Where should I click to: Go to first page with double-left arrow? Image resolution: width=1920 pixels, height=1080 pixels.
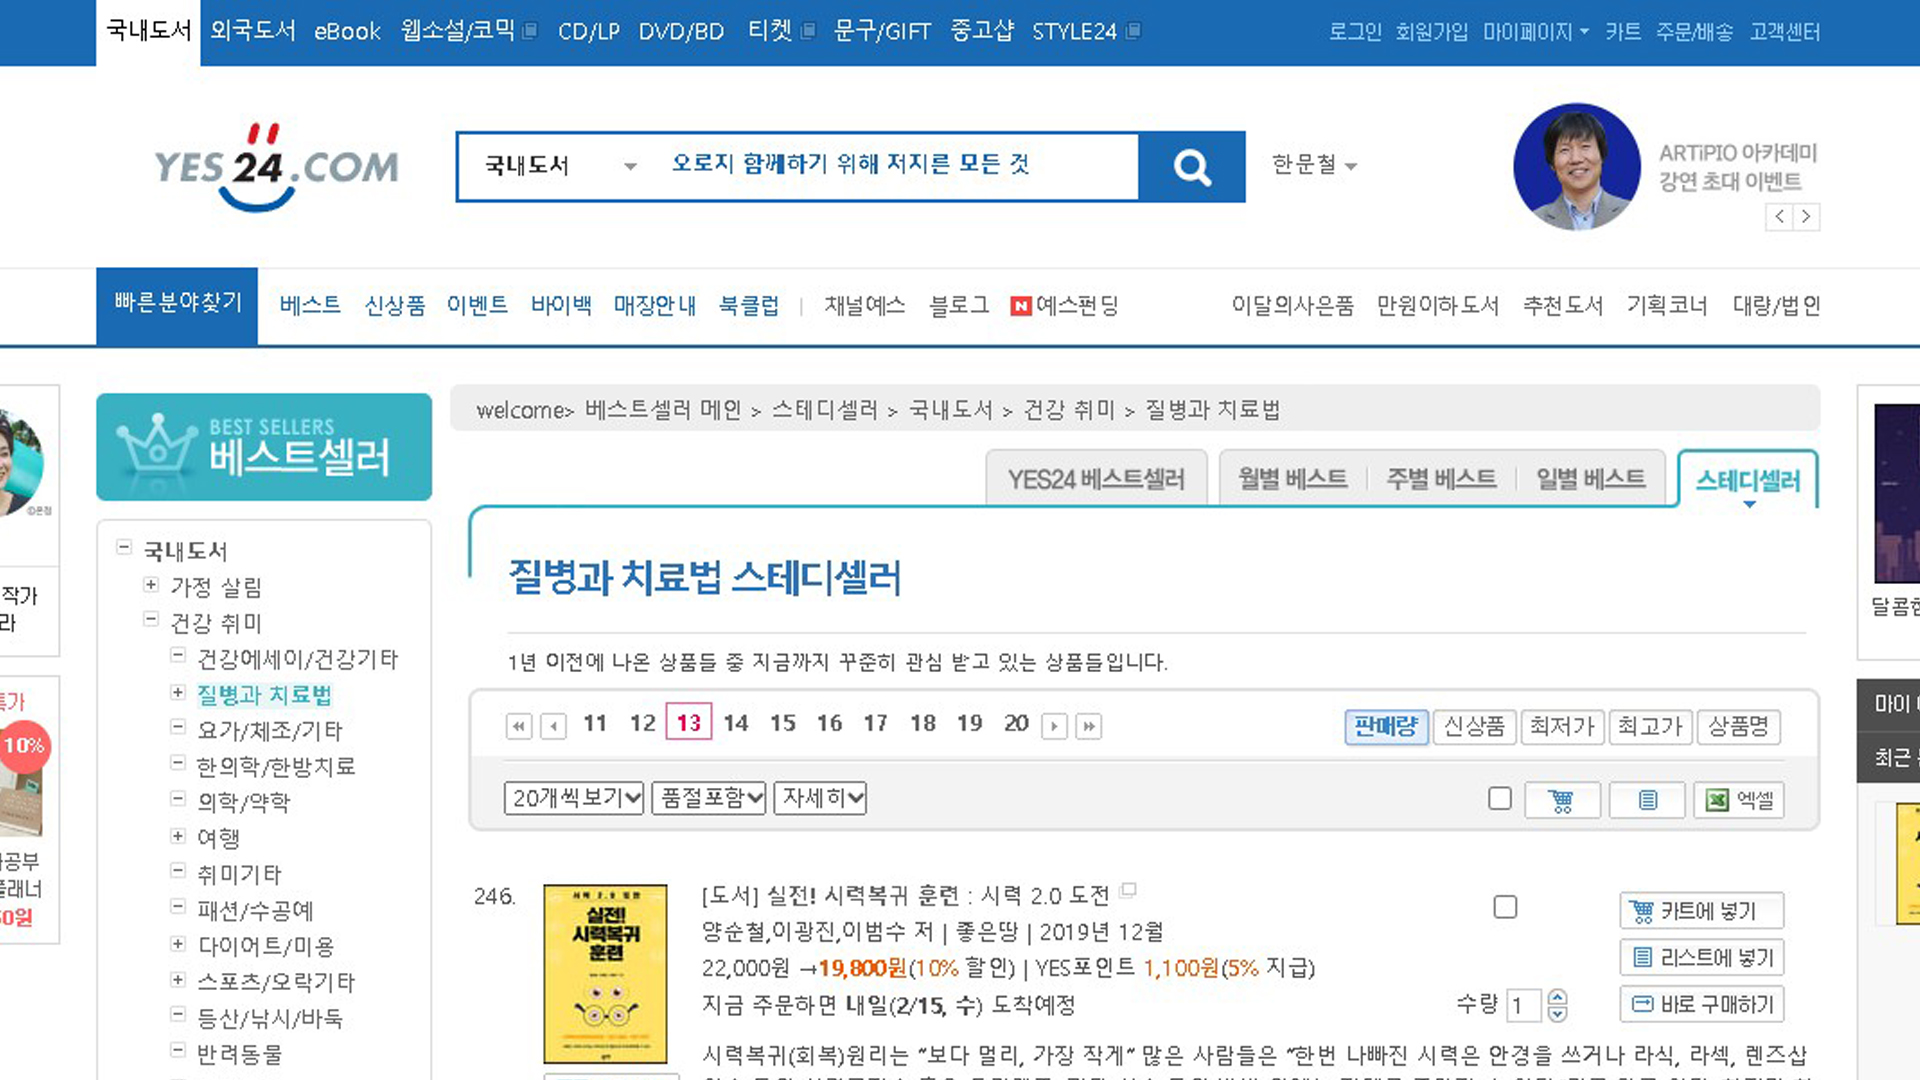click(519, 726)
